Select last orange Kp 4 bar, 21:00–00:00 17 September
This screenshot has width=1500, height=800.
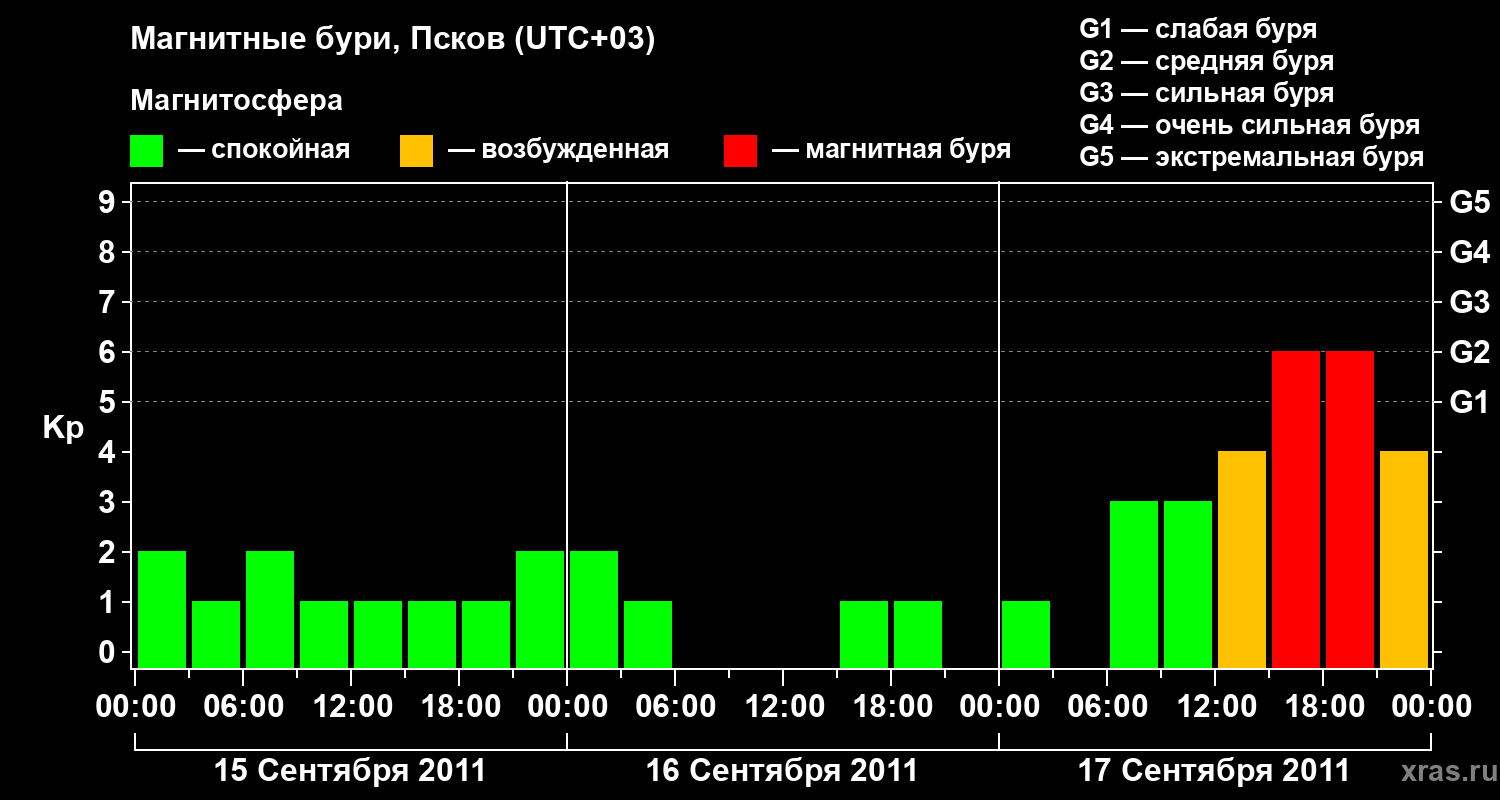[1404, 559]
